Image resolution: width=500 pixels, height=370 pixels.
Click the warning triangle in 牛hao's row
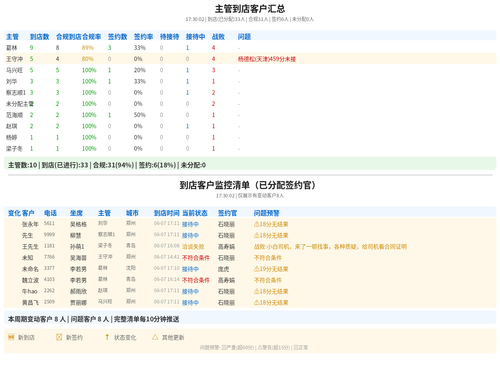(x=257, y=291)
